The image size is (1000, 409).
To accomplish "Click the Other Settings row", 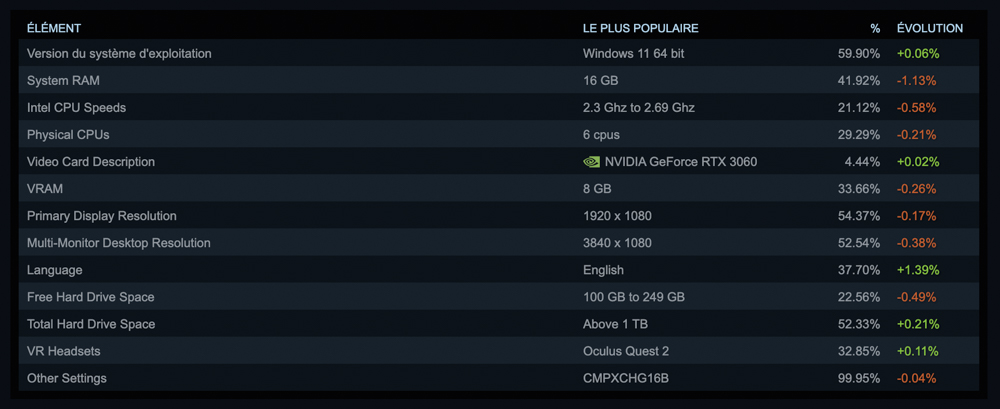I will [x=499, y=378].
